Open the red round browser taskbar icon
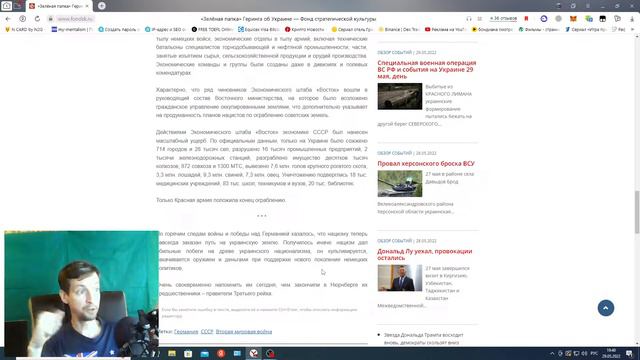The image size is (640, 360). click(x=221, y=353)
